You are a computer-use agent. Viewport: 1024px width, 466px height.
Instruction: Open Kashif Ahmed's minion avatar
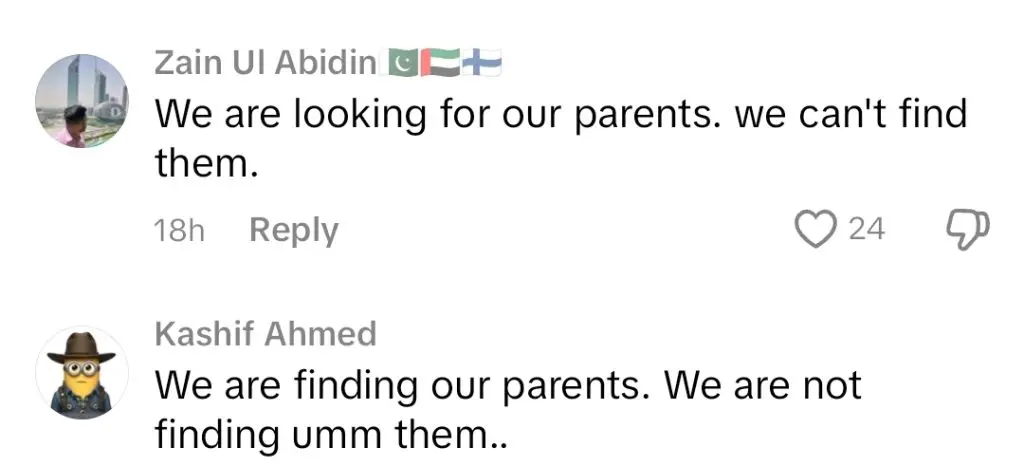tap(82, 373)
